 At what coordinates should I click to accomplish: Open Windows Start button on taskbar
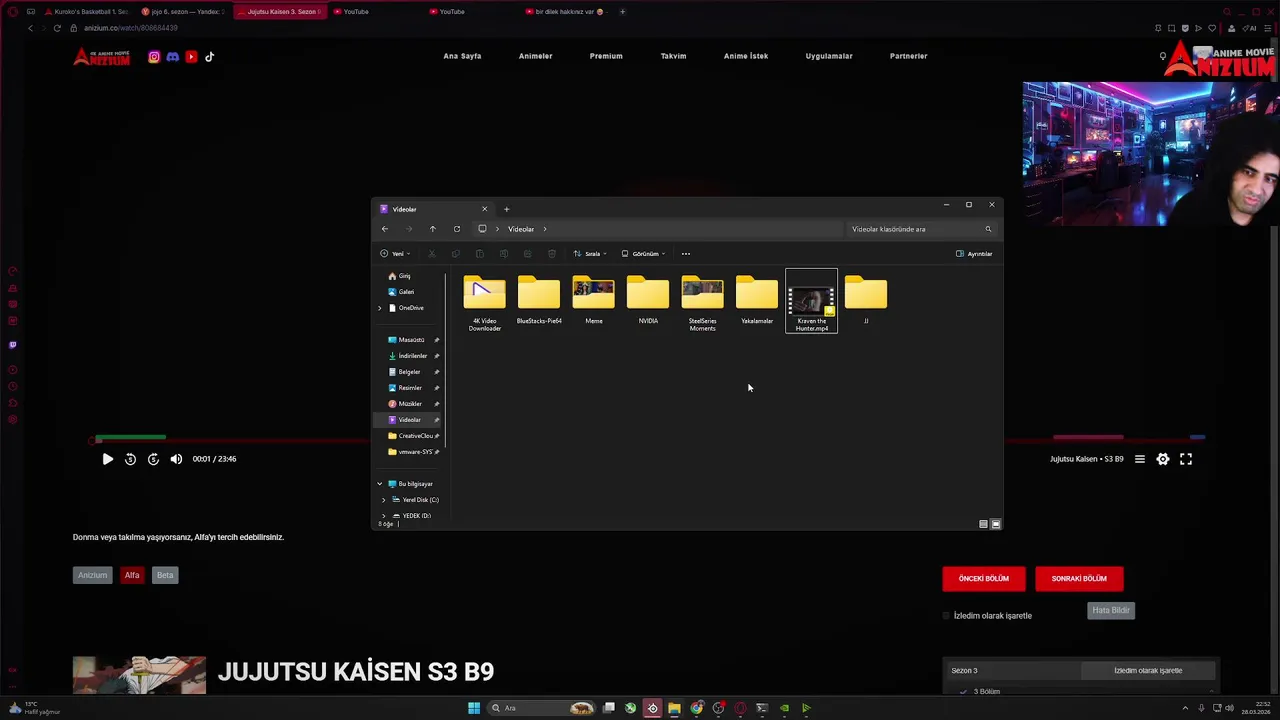[x=474, y=708]
